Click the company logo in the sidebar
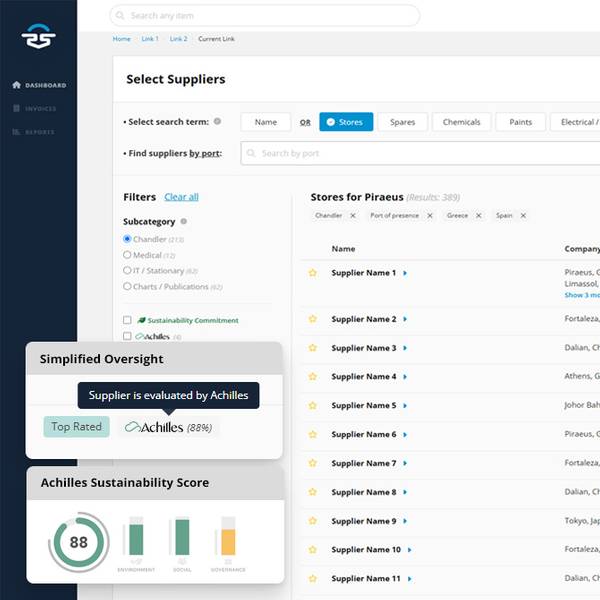This screenshot has width=600, height=600. coord(38,36)
